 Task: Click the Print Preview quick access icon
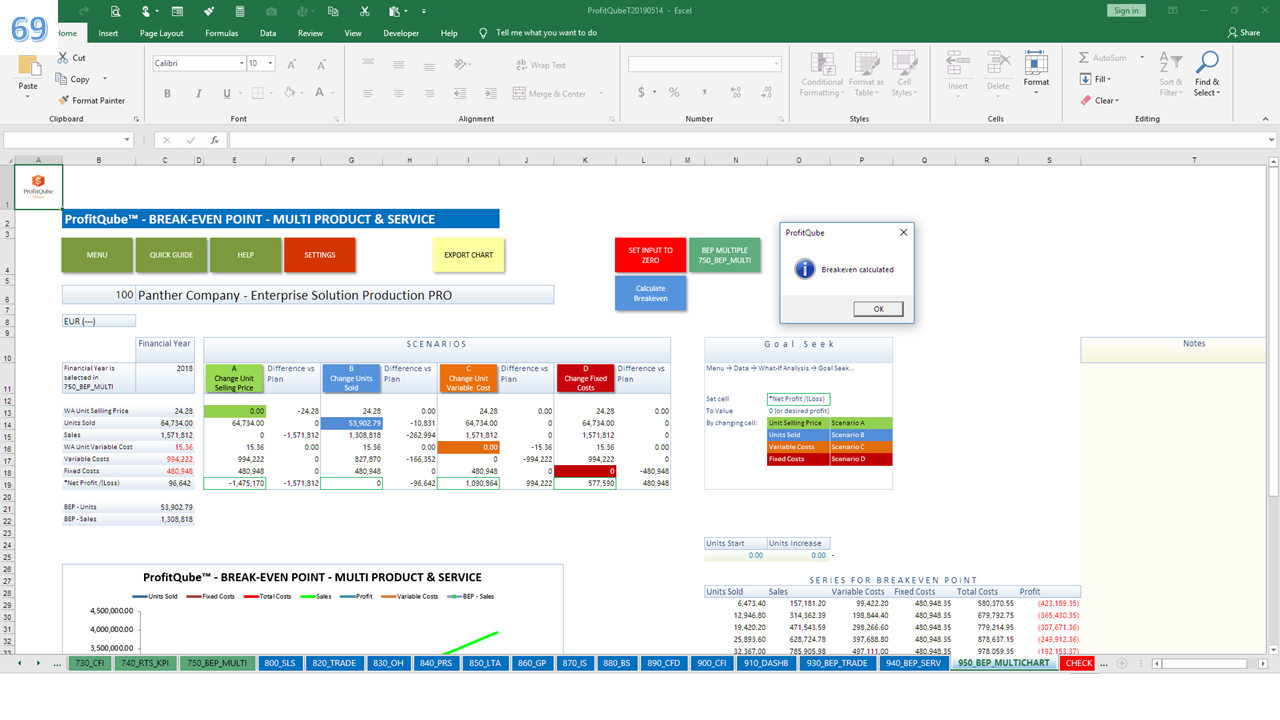[116, 11]
